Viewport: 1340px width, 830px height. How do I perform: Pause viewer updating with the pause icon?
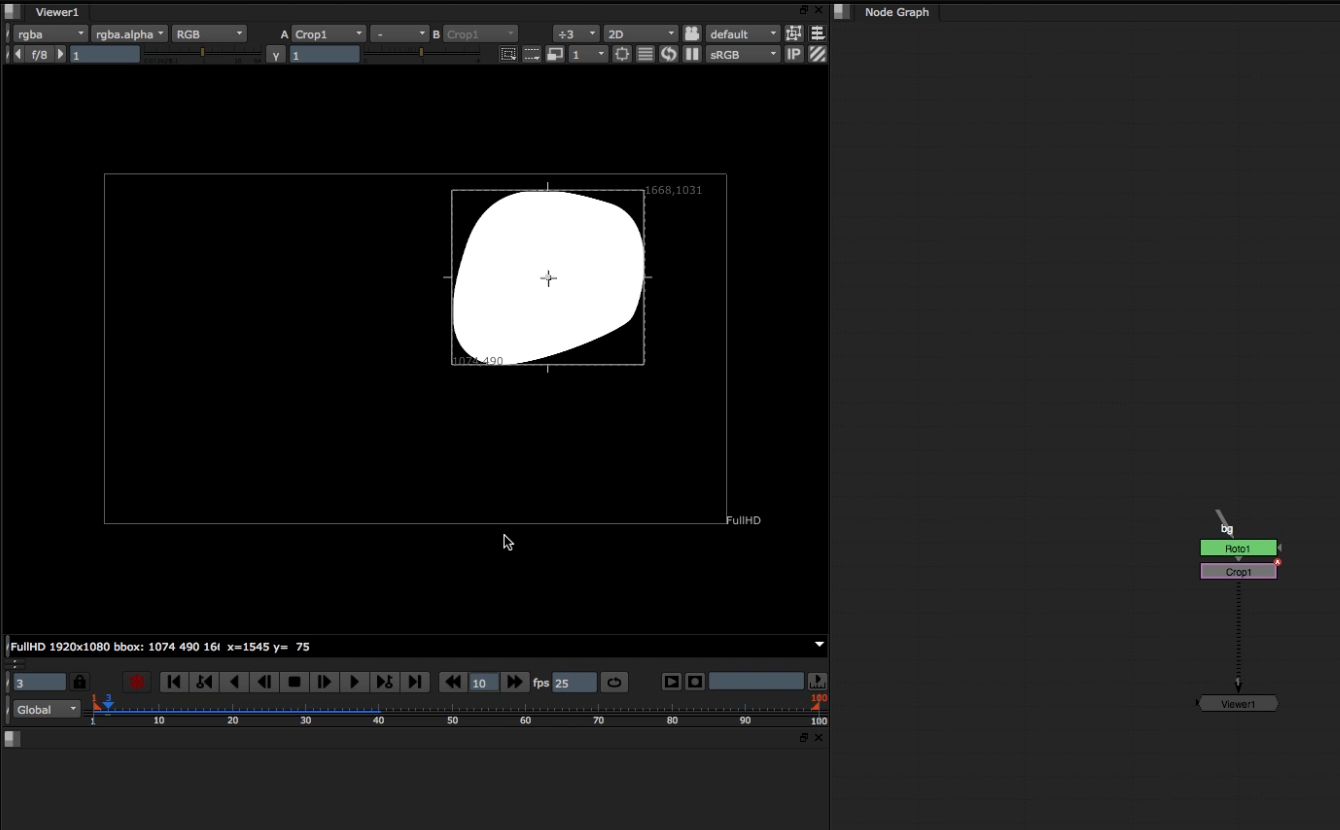point(691,54)
